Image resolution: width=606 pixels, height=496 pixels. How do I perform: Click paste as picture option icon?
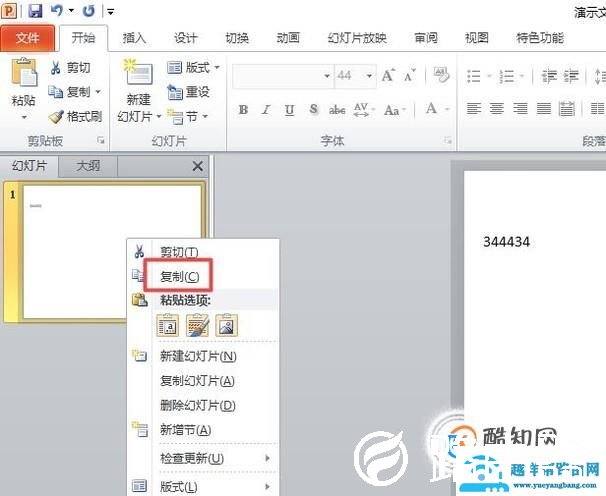tap(226, 325)
